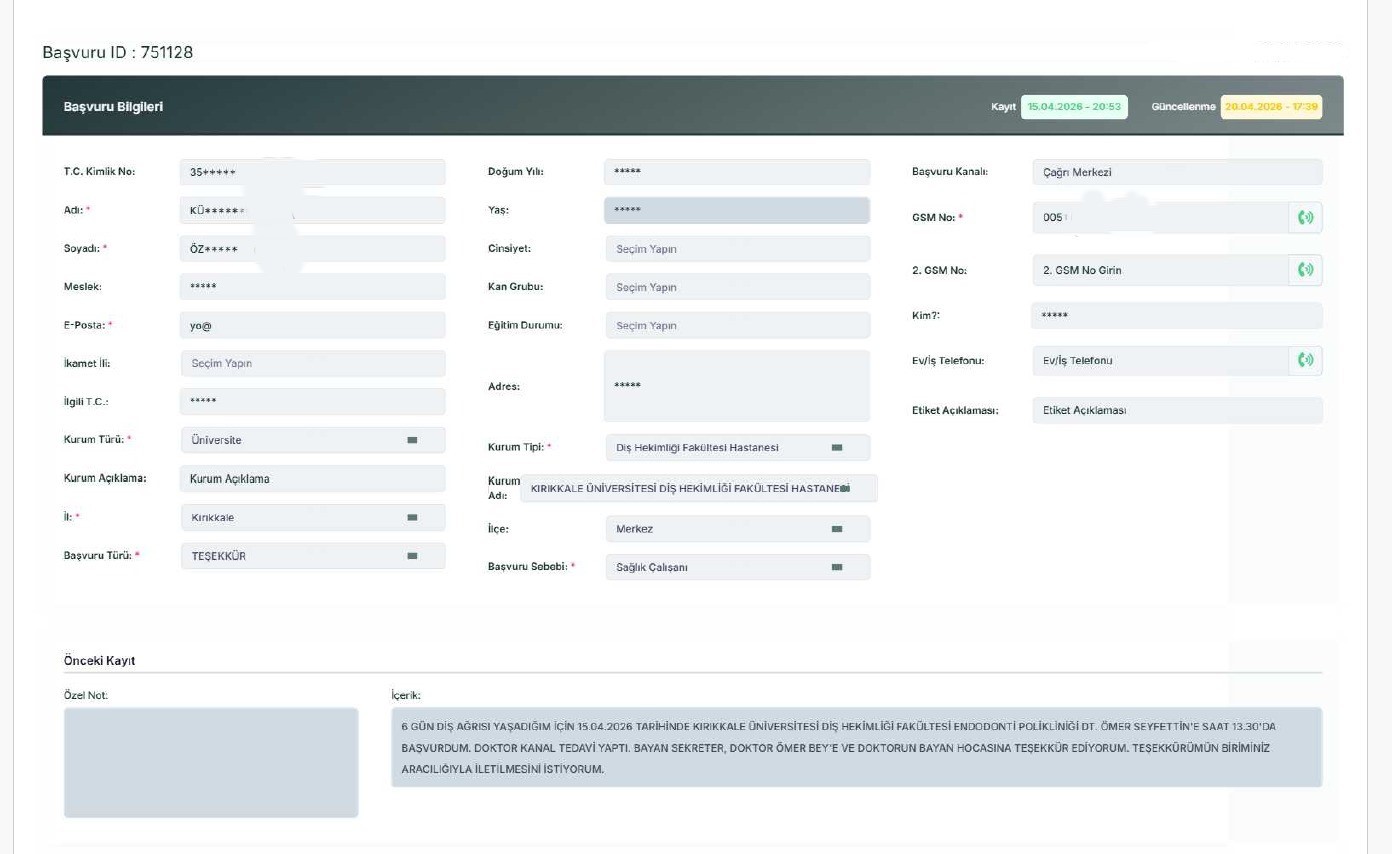
Task: Click the Başvuru Kanalı field showing Çağrı Merkezi
Action: [x=1176, y=172]
